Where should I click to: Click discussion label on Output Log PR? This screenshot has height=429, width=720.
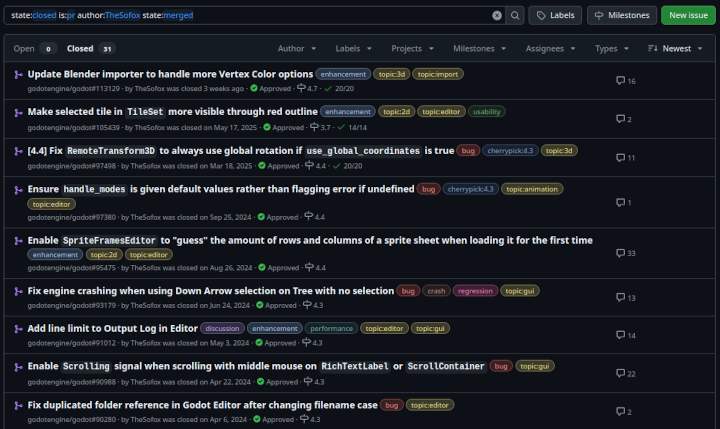click(x=222, y=329)
